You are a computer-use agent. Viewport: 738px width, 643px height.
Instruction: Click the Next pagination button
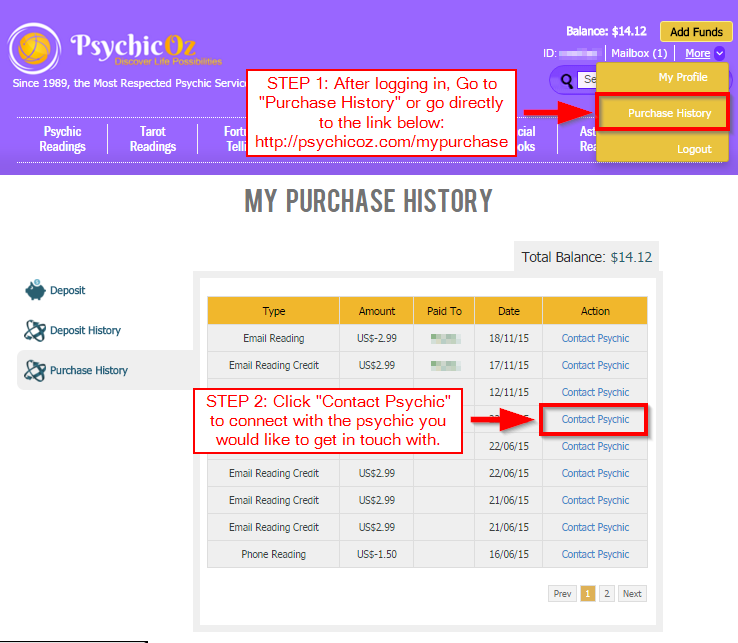pyautogui.click(x=632, y=594)
